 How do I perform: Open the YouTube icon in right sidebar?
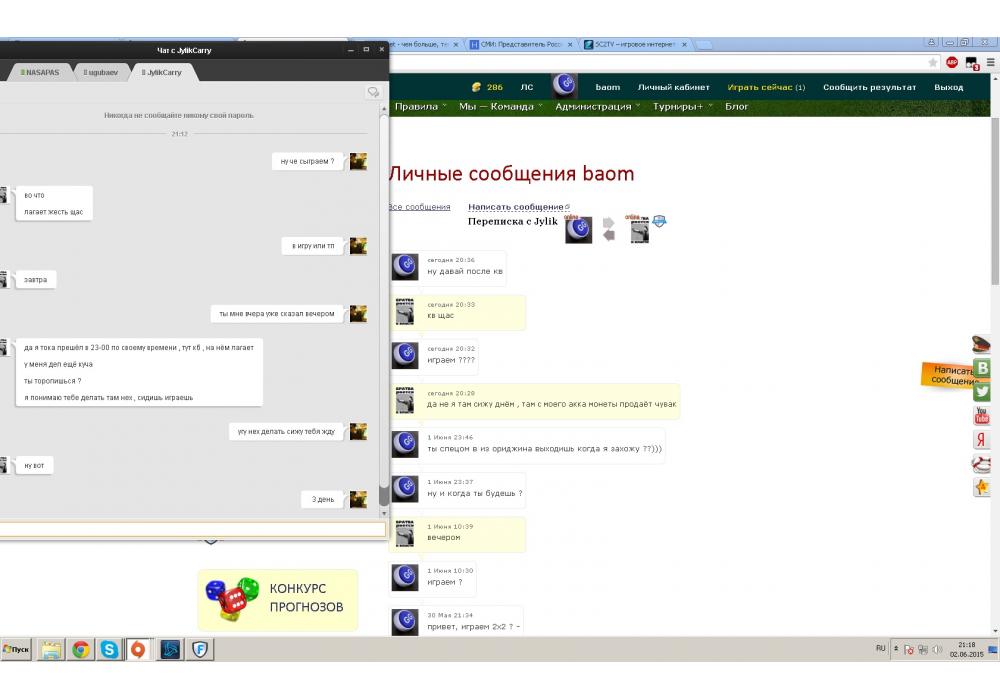click(x=982, y=415)
